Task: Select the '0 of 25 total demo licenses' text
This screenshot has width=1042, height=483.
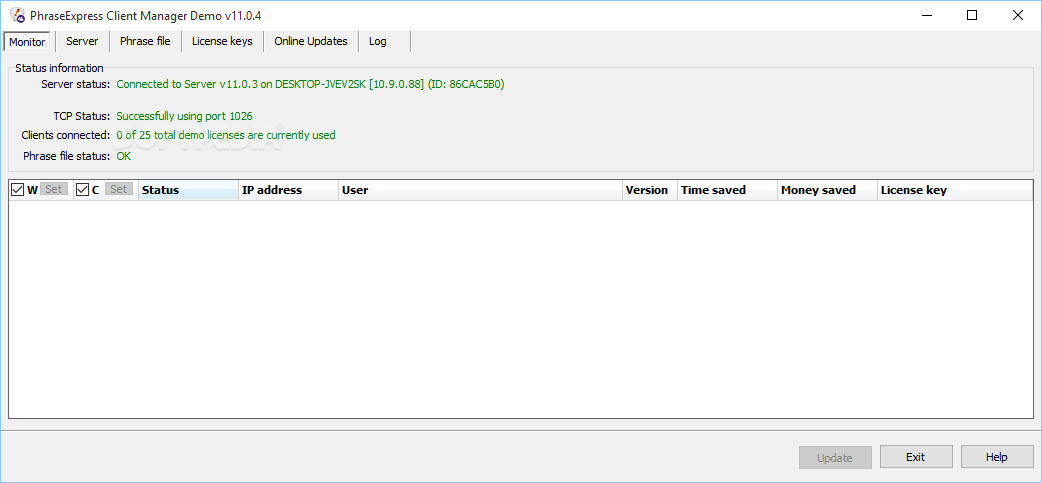Action: (226, 135)
